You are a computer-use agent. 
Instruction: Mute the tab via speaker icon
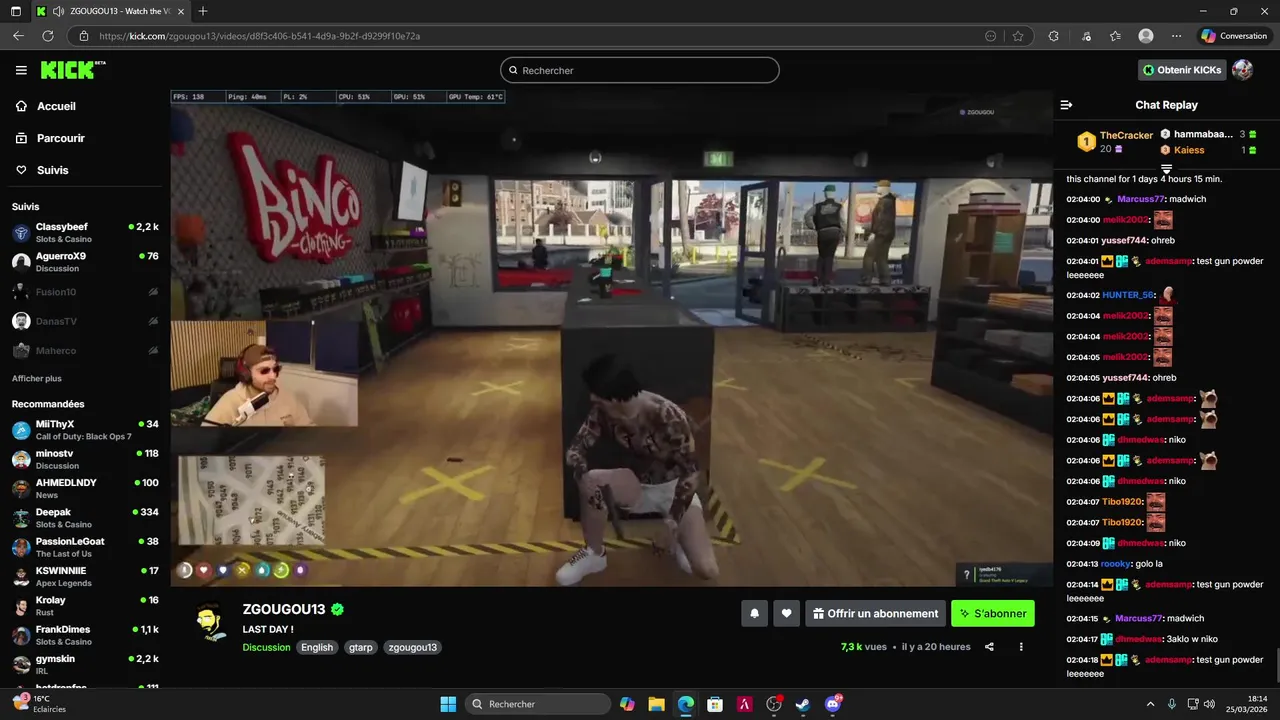58,11
